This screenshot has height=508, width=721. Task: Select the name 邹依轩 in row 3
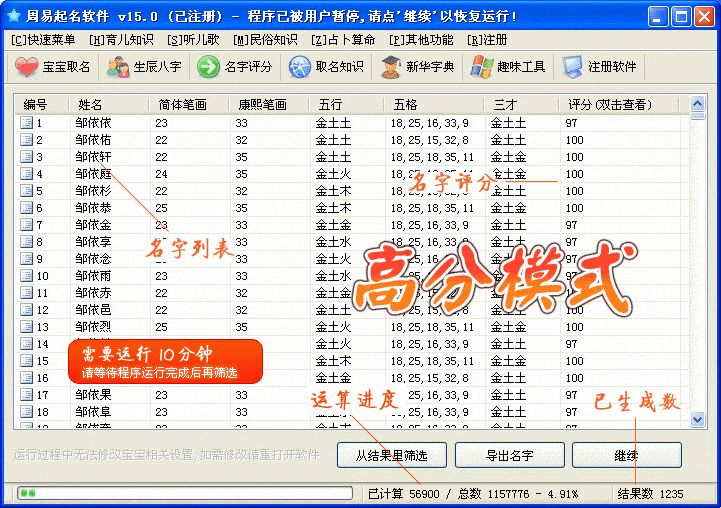click(x=93, y=157)
